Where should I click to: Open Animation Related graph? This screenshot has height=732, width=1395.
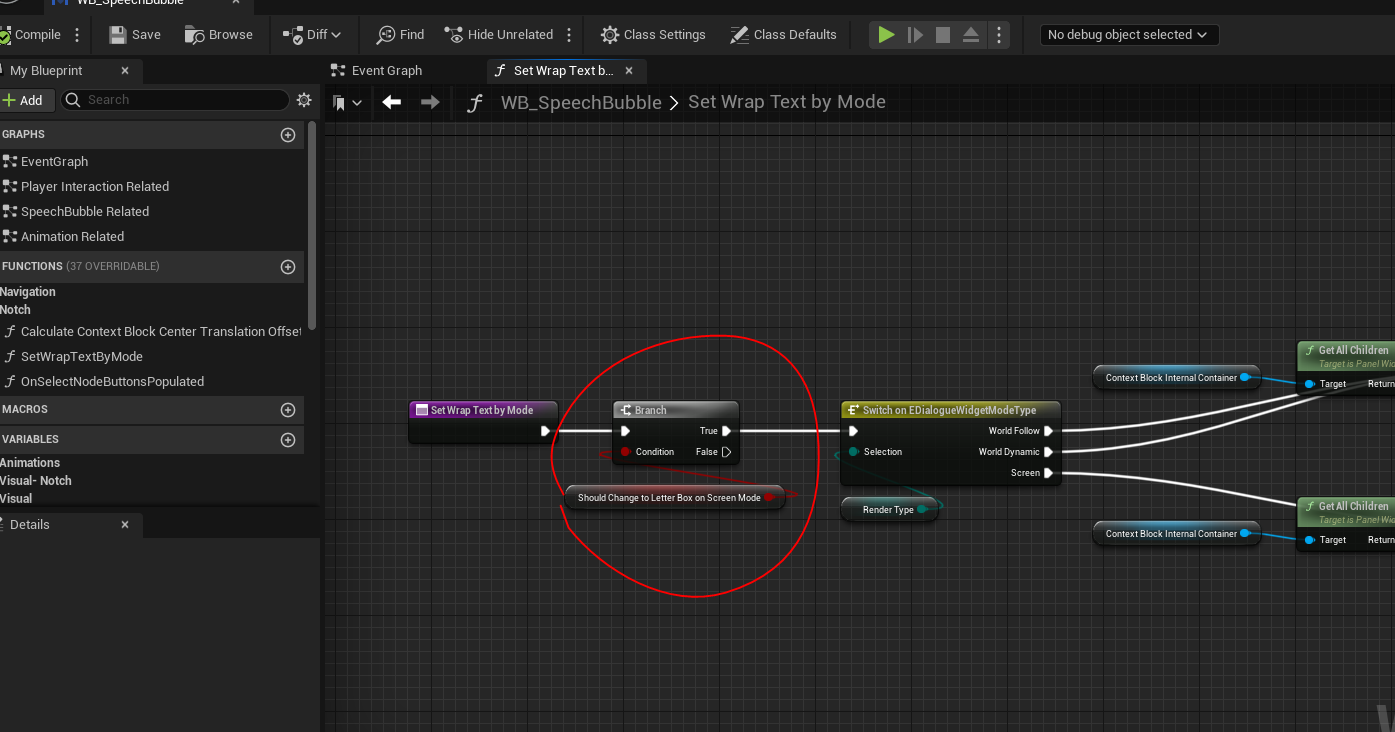pos(72,236)
